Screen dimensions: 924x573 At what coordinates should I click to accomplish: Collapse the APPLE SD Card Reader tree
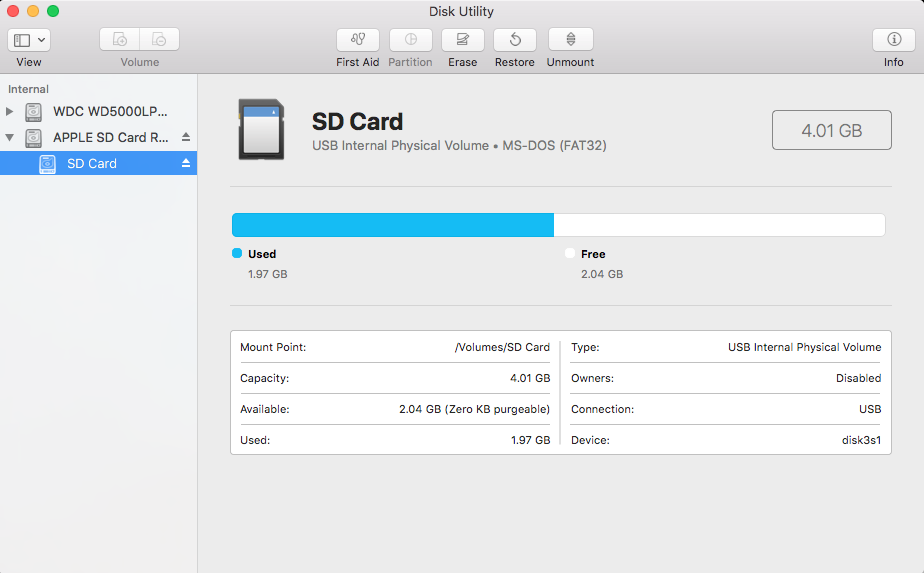tap(10, 138)
